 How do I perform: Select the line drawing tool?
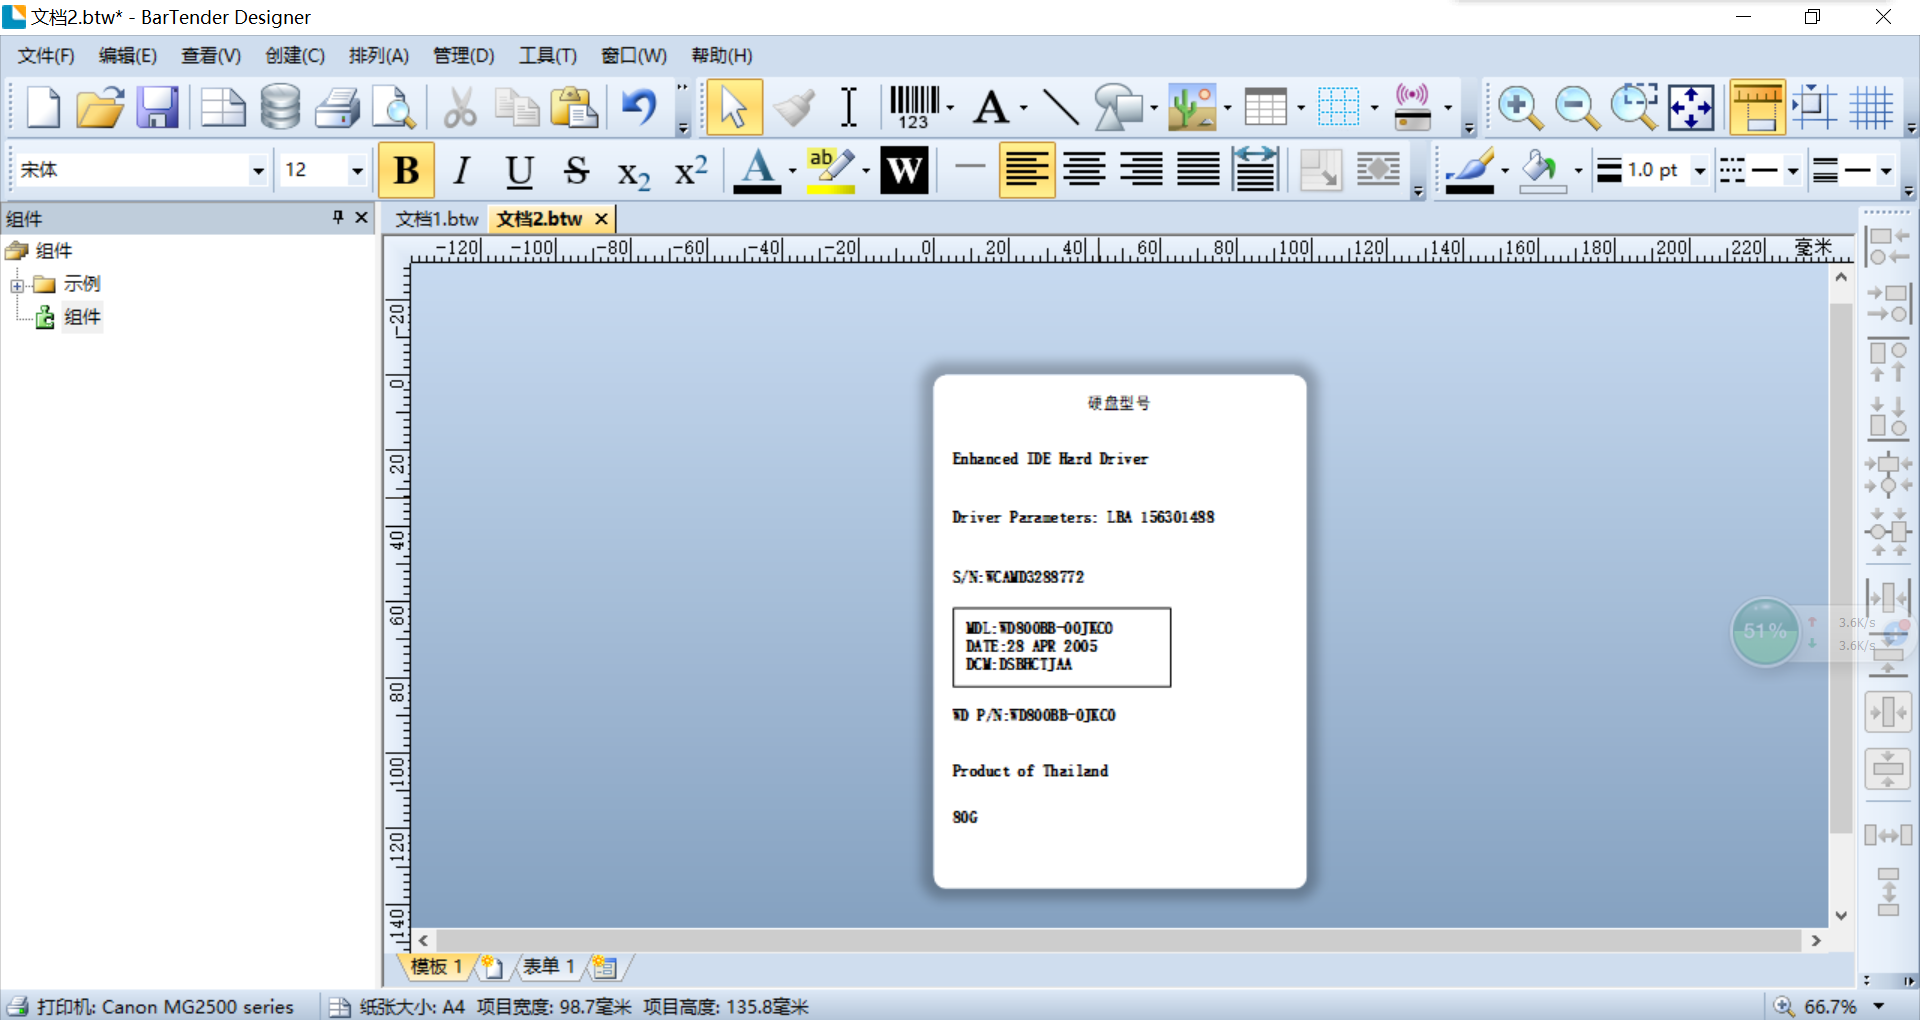(1060, 108)
